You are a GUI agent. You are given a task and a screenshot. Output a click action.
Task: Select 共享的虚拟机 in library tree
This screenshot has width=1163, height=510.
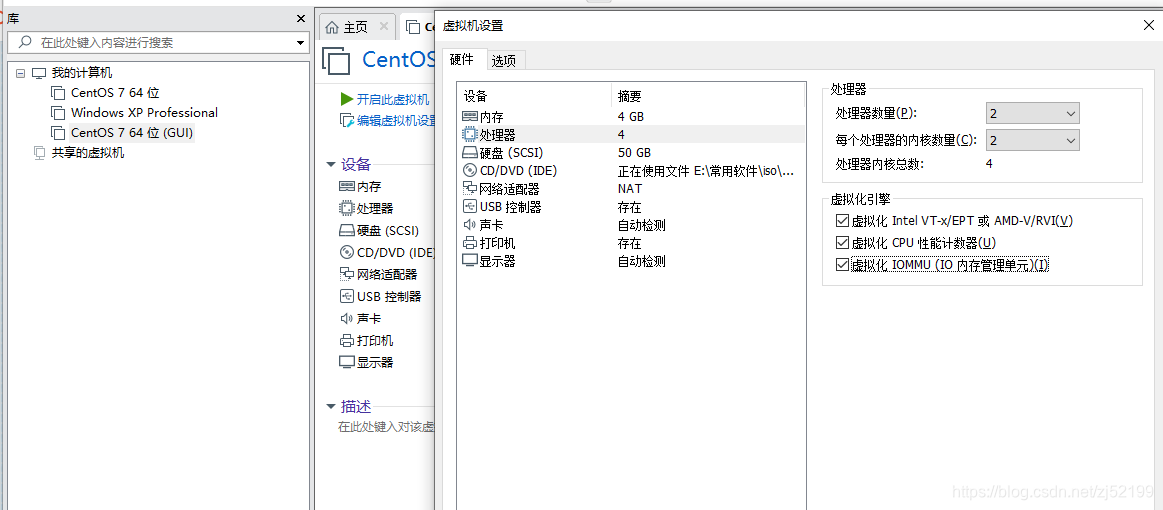pyautogui.click(x=88, y=153)
